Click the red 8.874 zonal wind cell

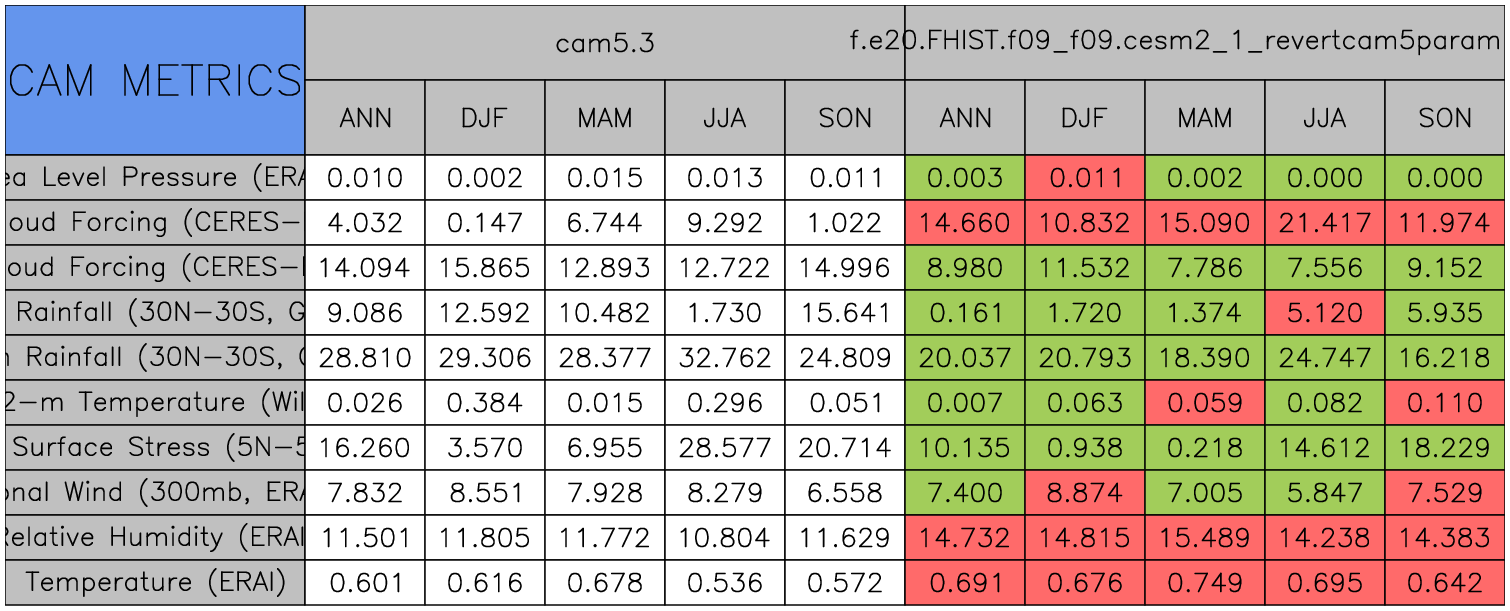(1084, 492)
